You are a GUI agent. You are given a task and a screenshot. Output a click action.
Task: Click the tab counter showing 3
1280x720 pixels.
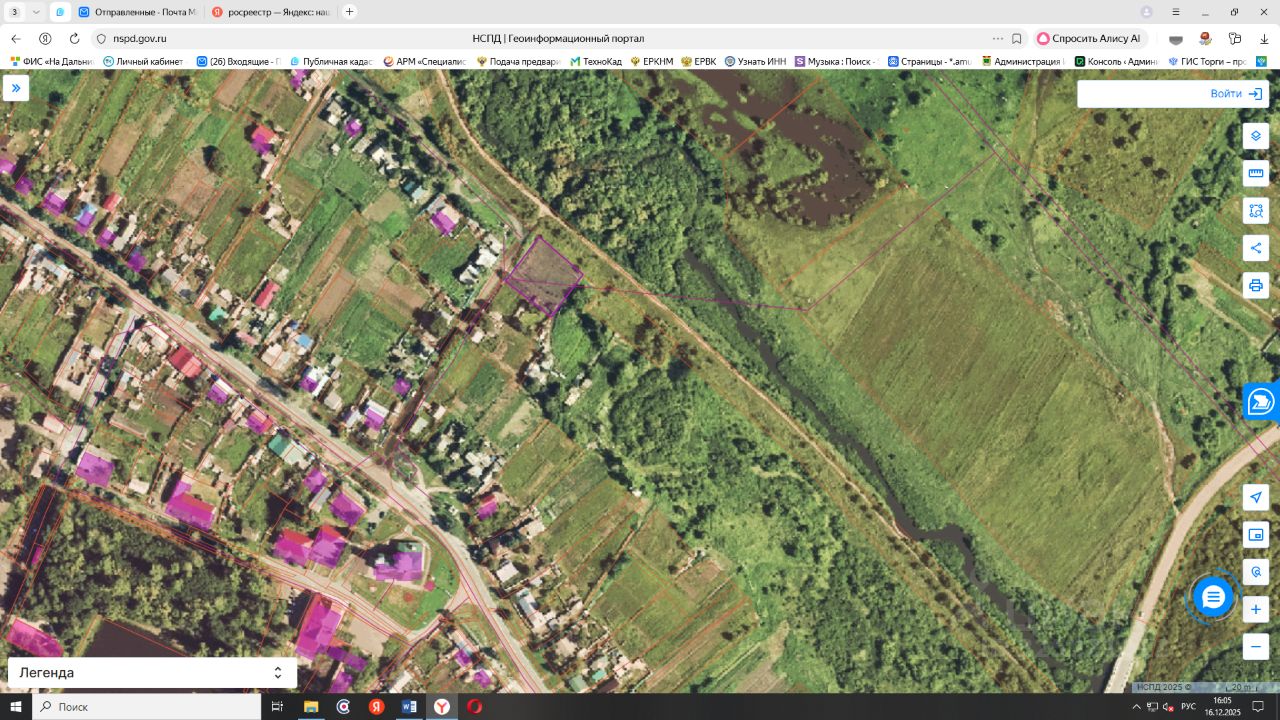point(14,12)
